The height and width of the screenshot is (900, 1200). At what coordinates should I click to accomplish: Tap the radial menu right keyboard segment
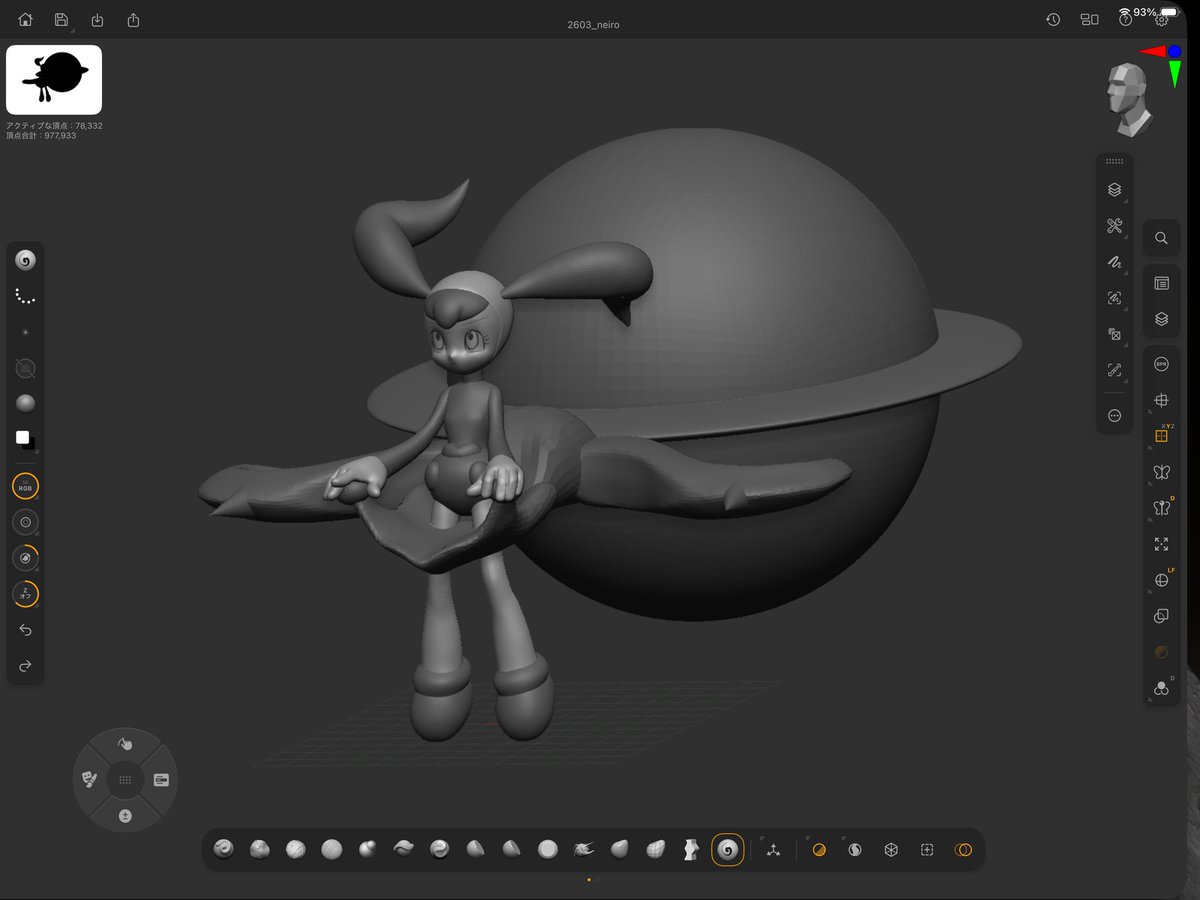(x=161, y=779)
